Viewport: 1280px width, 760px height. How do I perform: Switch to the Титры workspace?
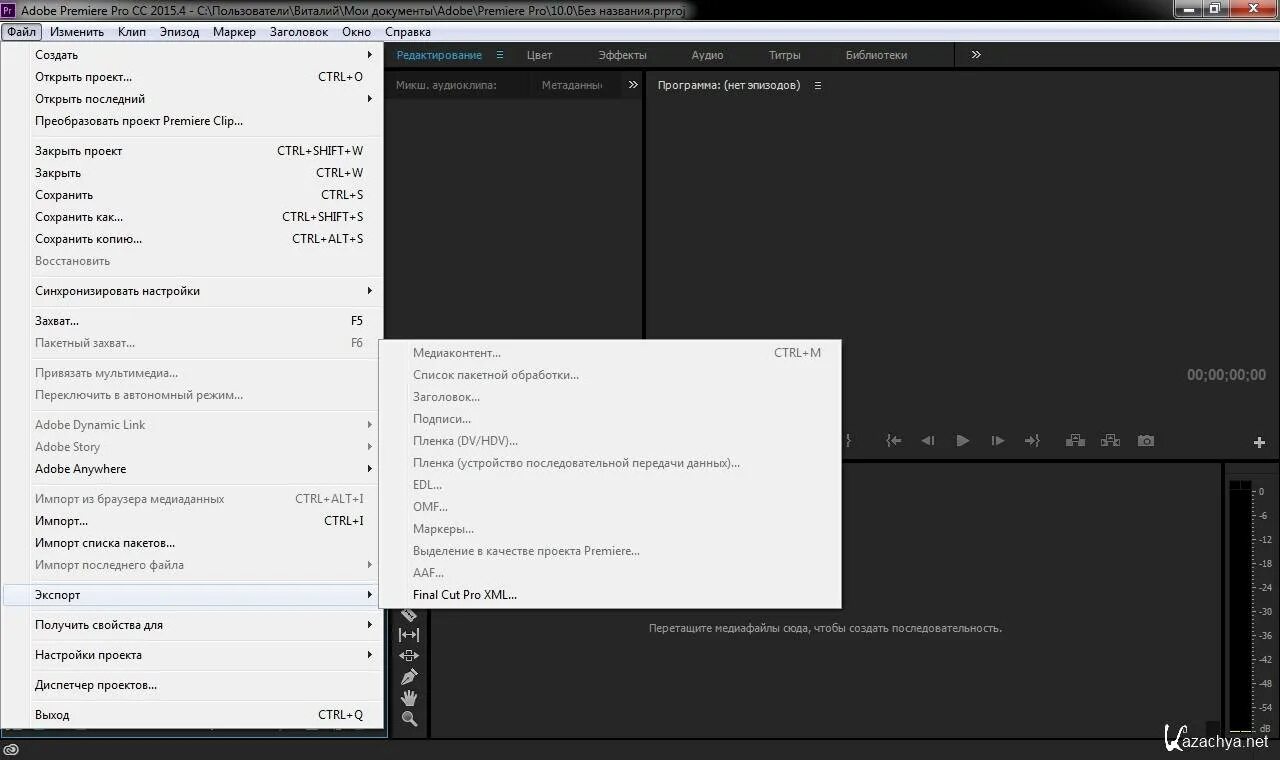[x=785, y=55]
